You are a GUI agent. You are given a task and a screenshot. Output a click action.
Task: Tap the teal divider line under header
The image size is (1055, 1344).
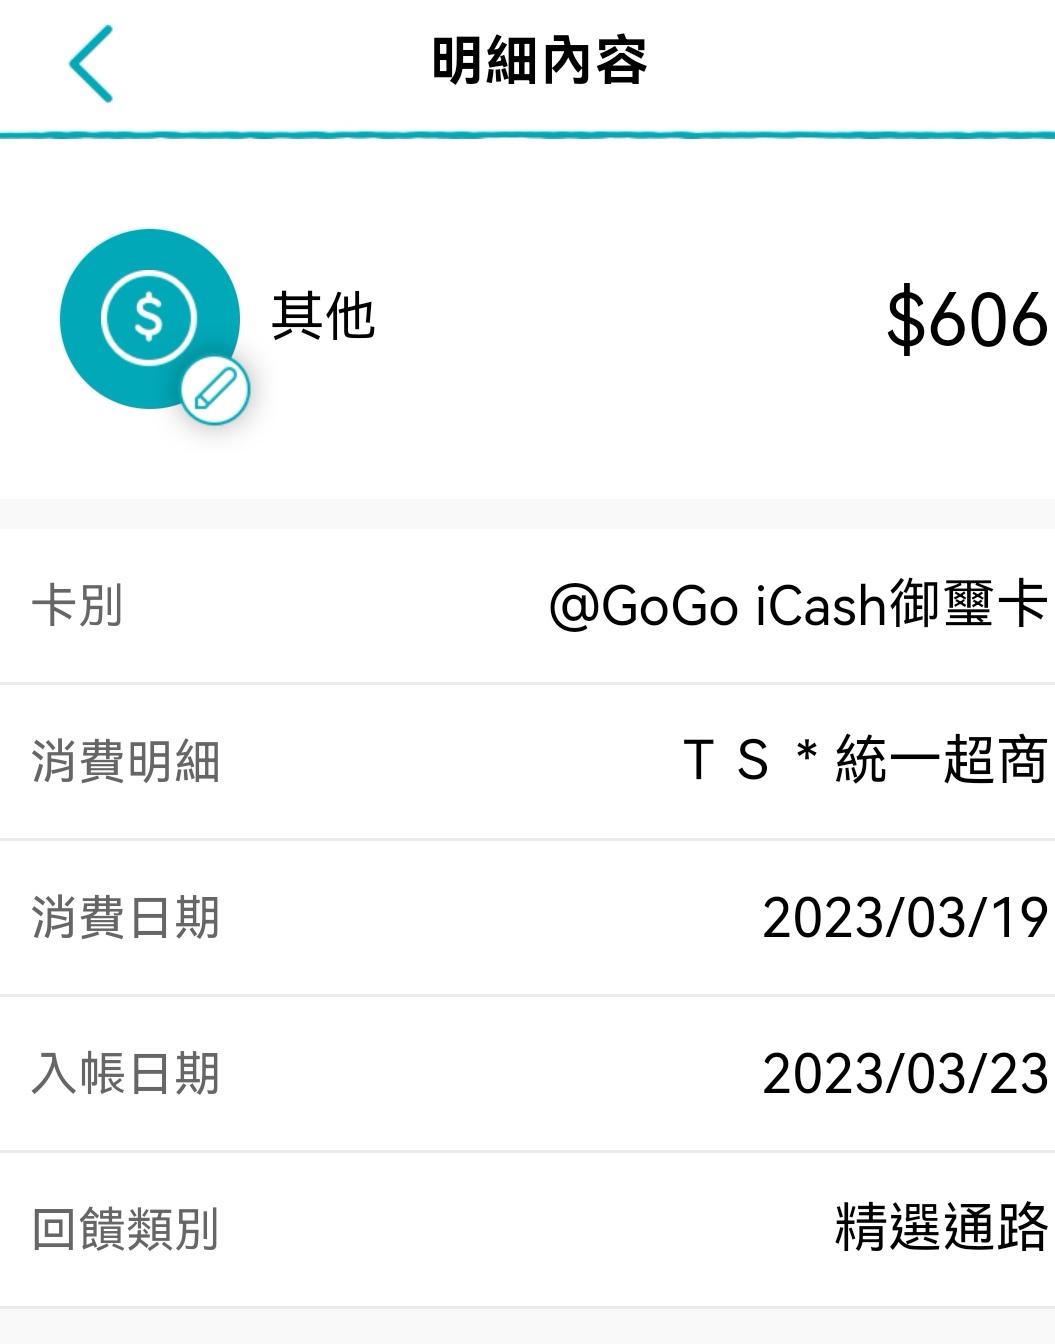tap(527, 134)
